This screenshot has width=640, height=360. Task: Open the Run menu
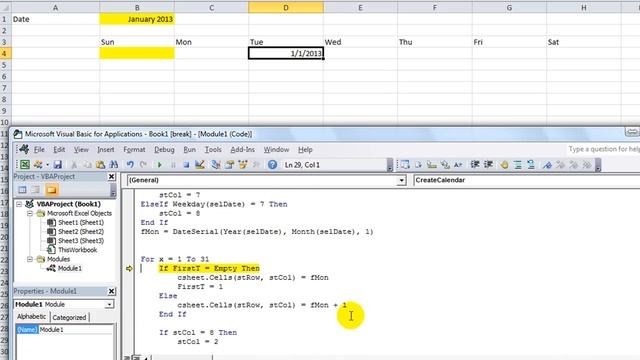[189, 149]
